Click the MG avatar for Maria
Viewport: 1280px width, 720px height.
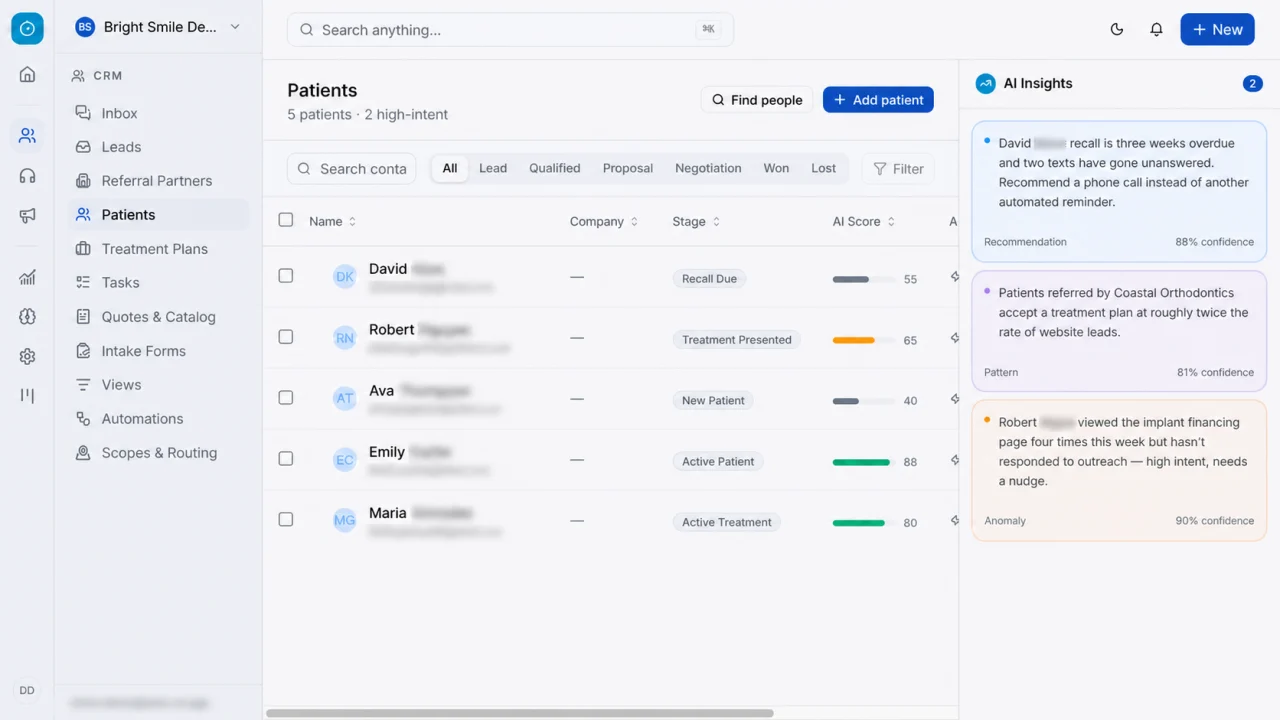tap(344, 520)
